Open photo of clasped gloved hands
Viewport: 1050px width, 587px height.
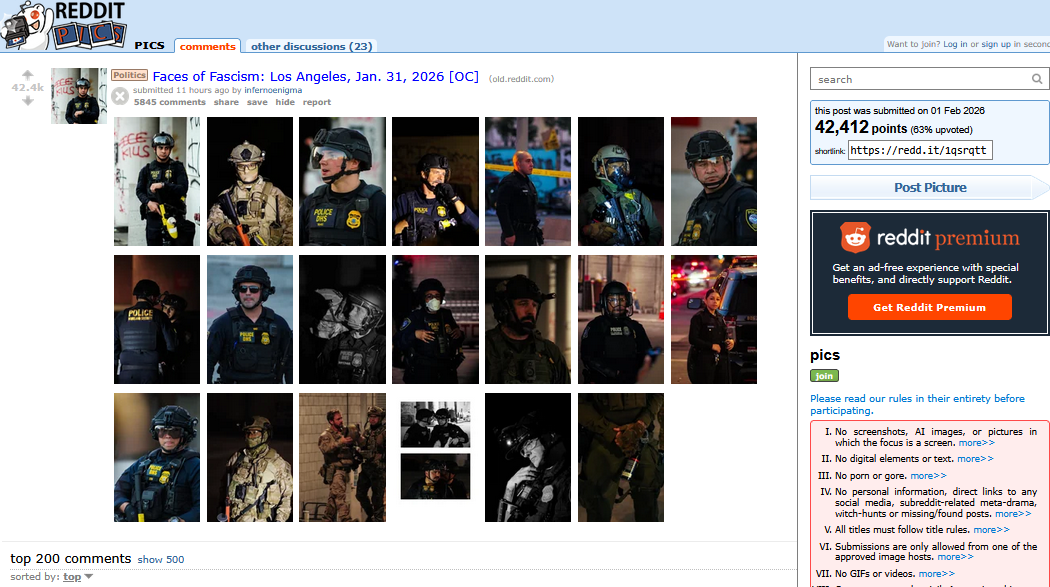click(621, 457)
